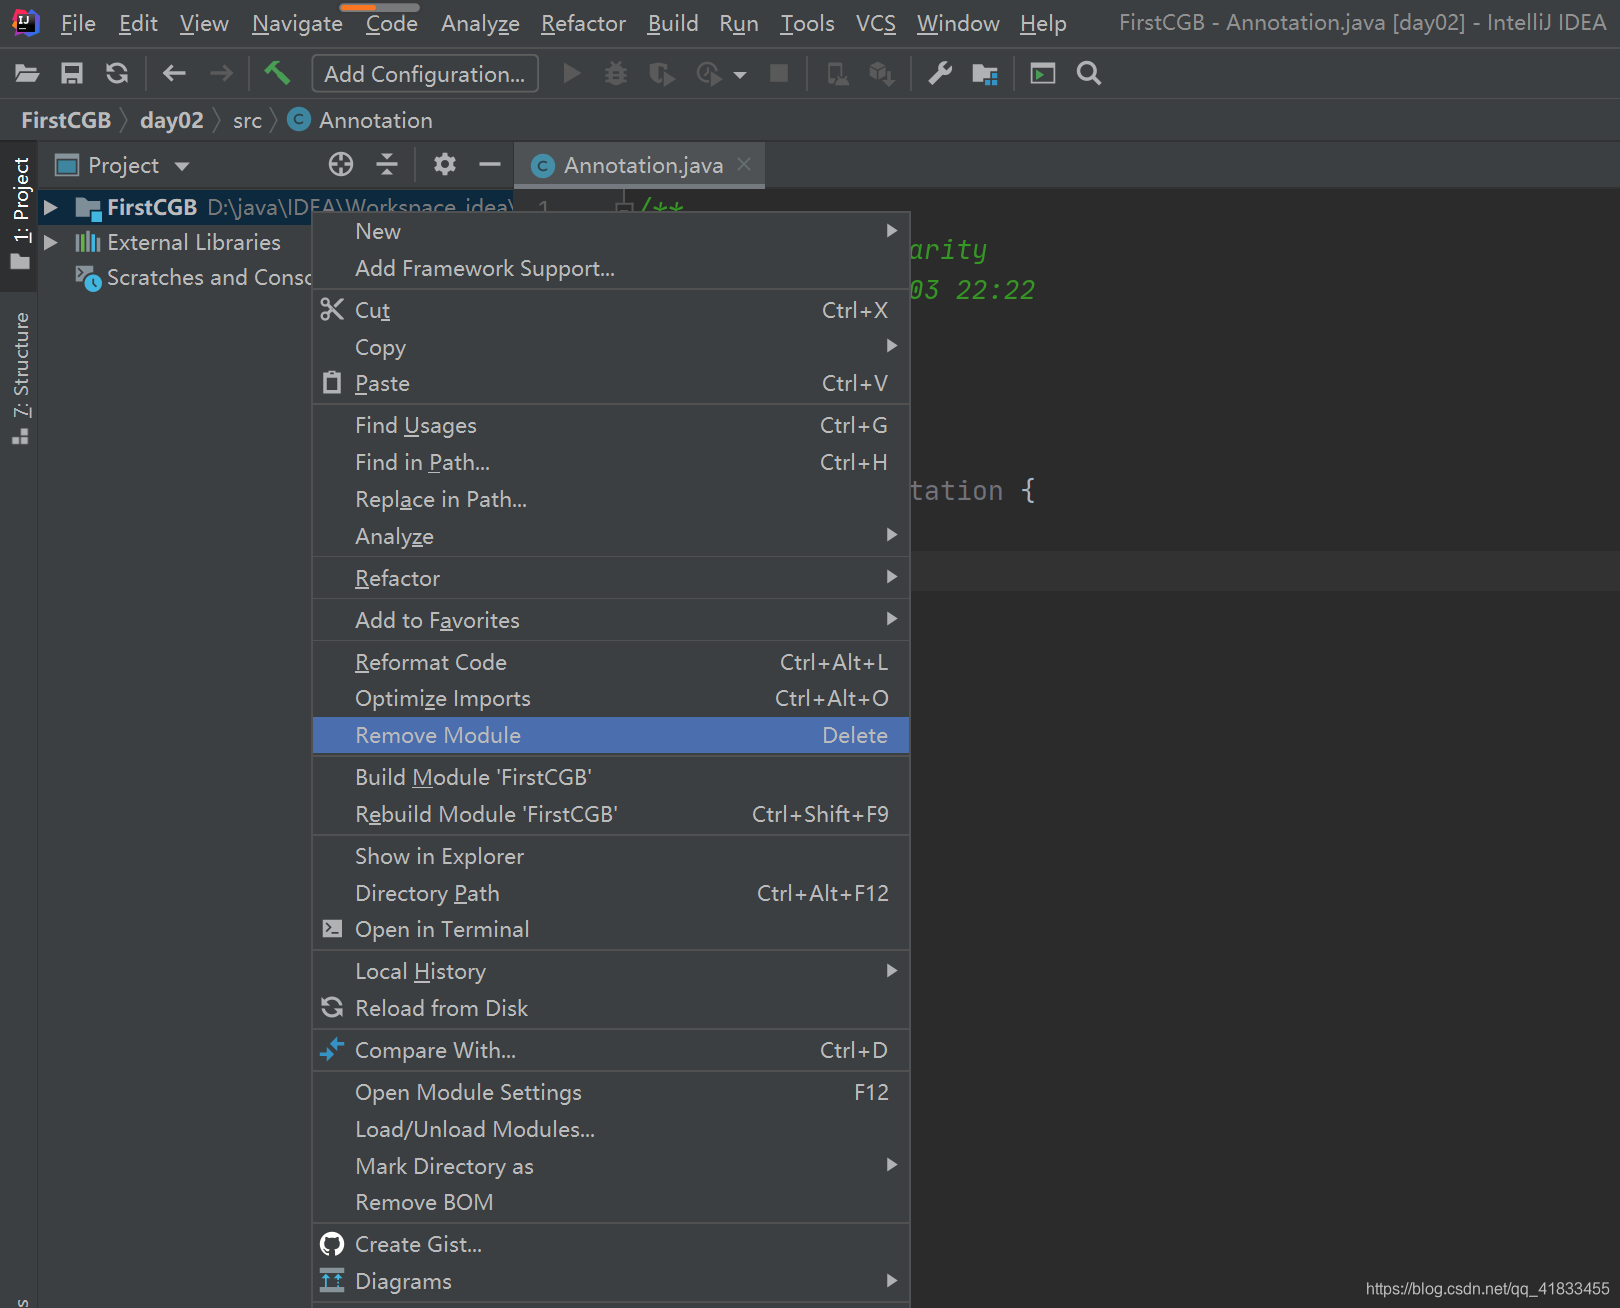
Task: Click Create Gist... with GitHub icon
Action: pos(610,1244)
